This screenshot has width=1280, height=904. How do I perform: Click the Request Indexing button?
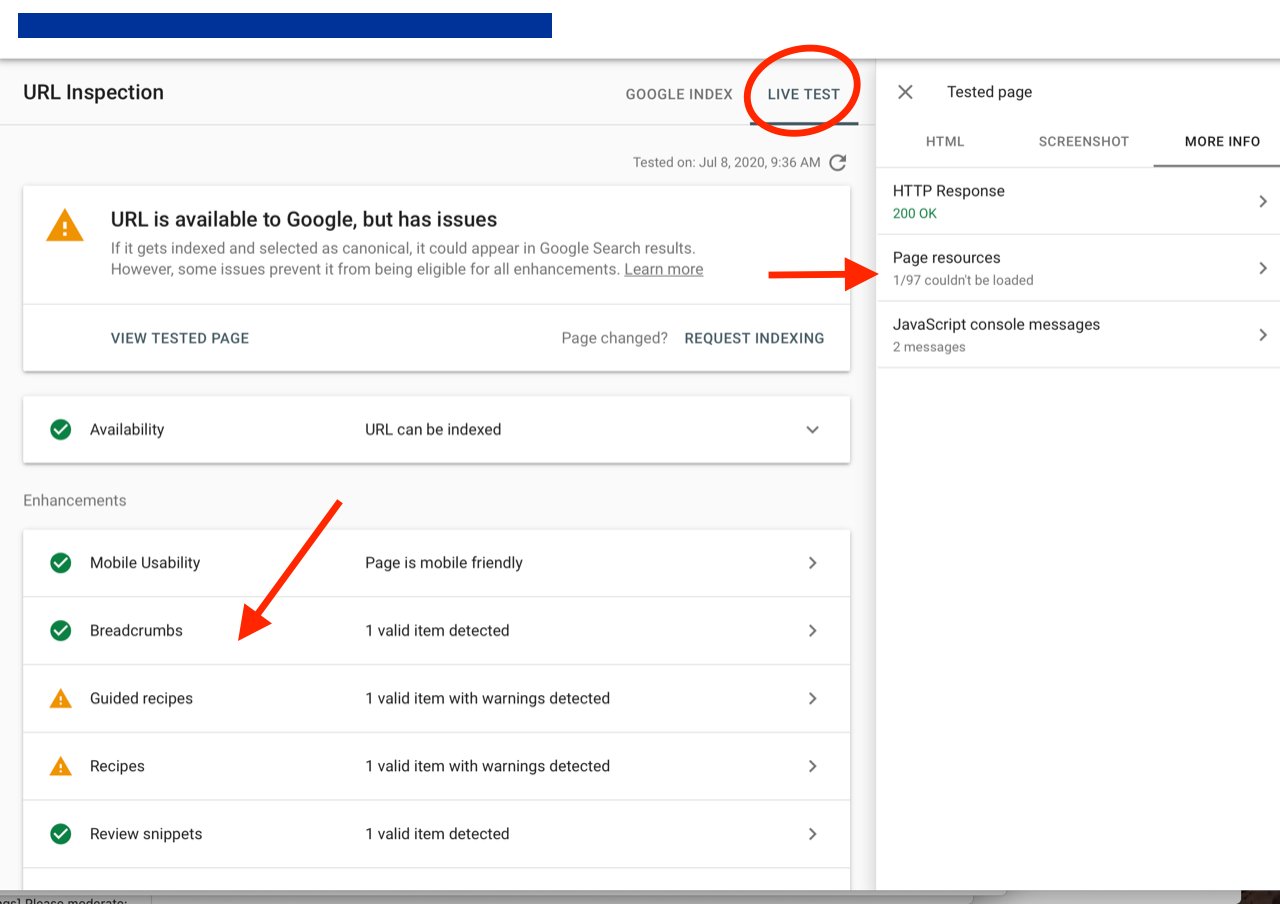point(754,338)
